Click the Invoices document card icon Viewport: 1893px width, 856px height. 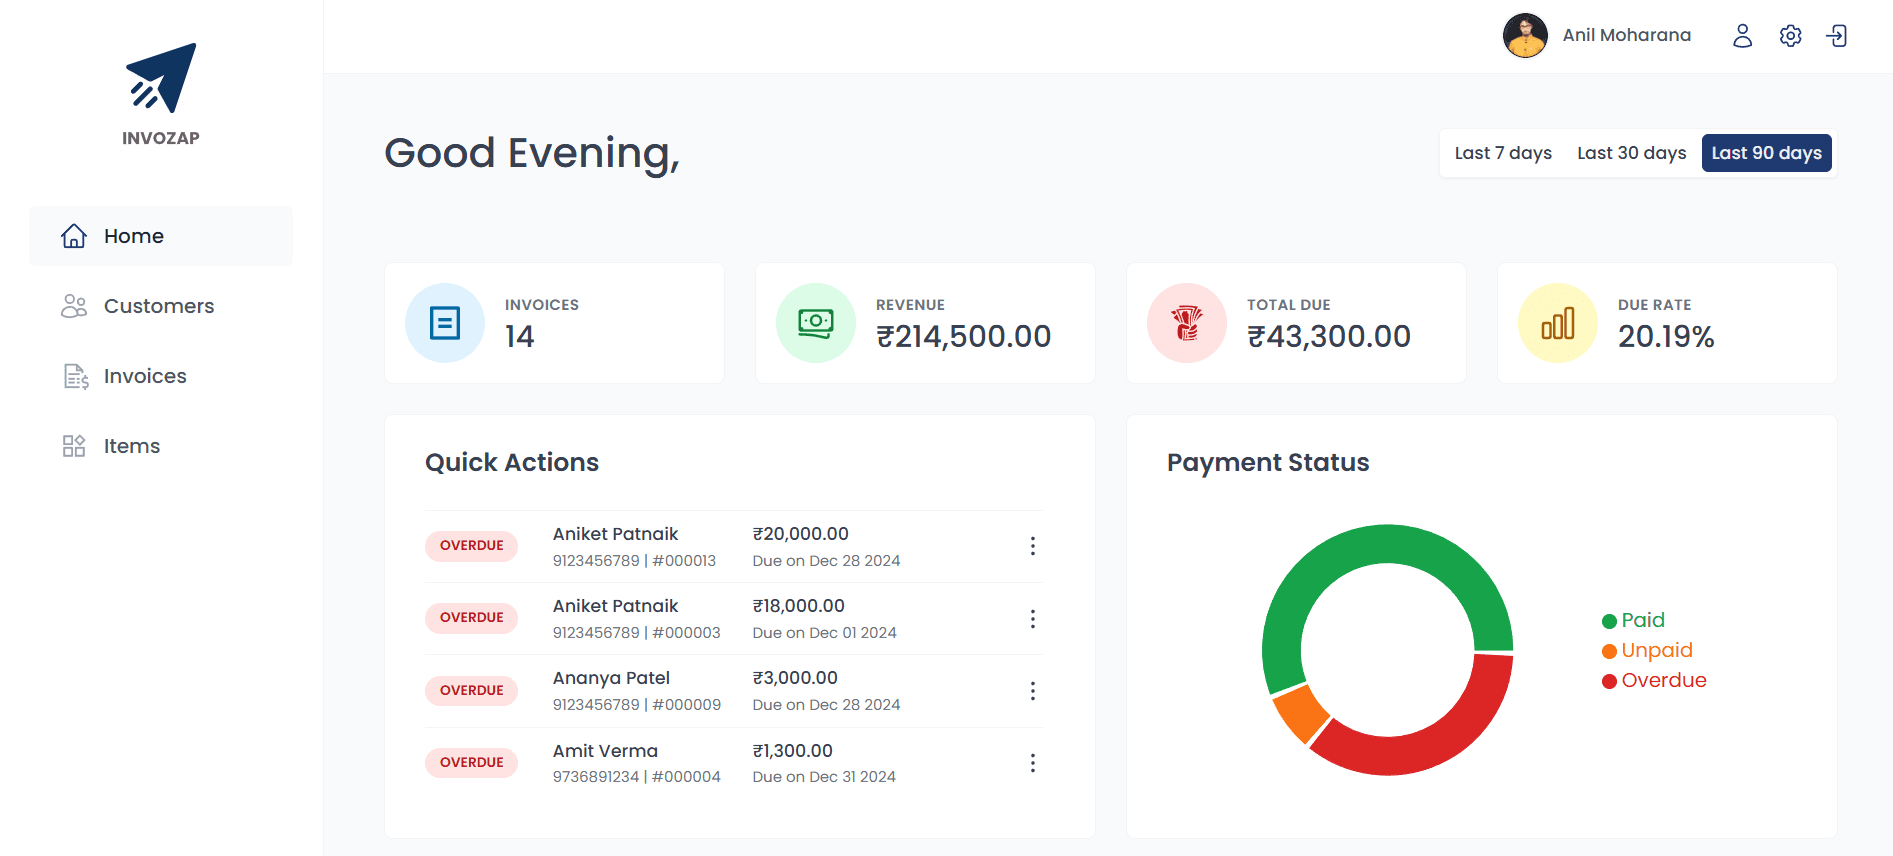(x=445, y=323)
